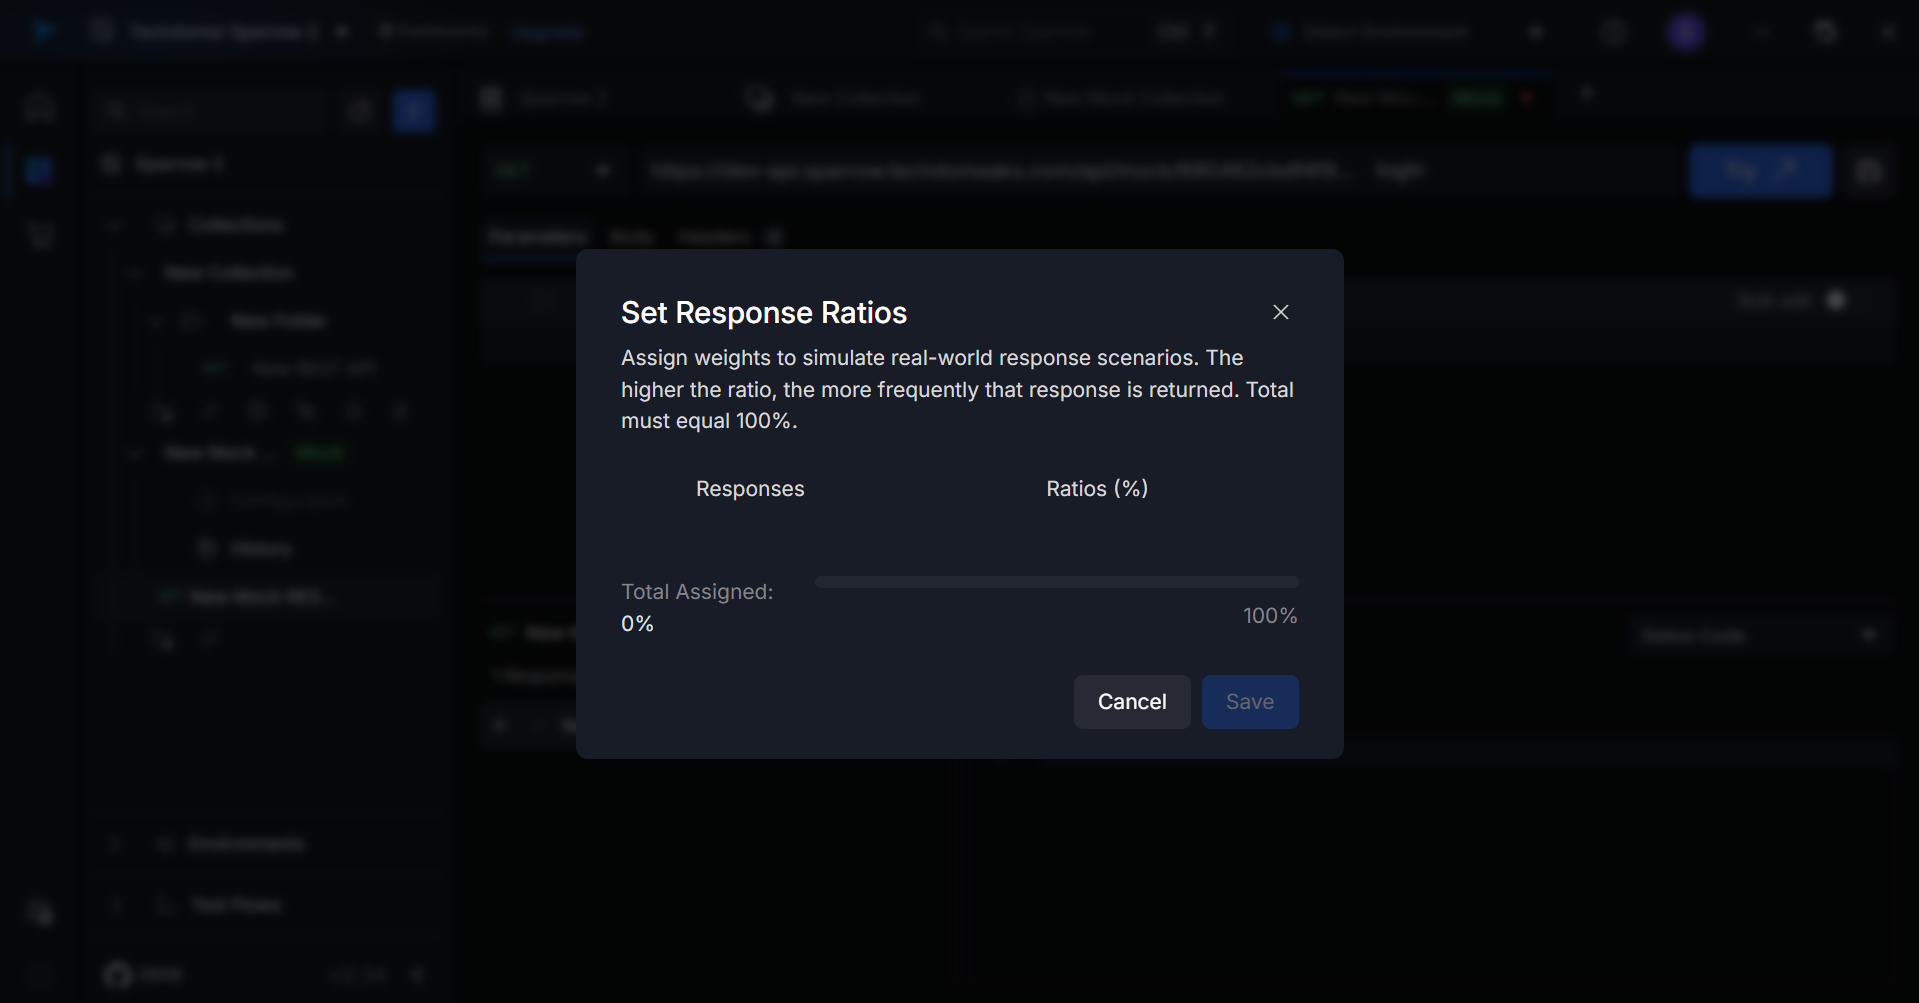
Task: Click the Home icon in left sidebar
Action: [x=40, y=107]
